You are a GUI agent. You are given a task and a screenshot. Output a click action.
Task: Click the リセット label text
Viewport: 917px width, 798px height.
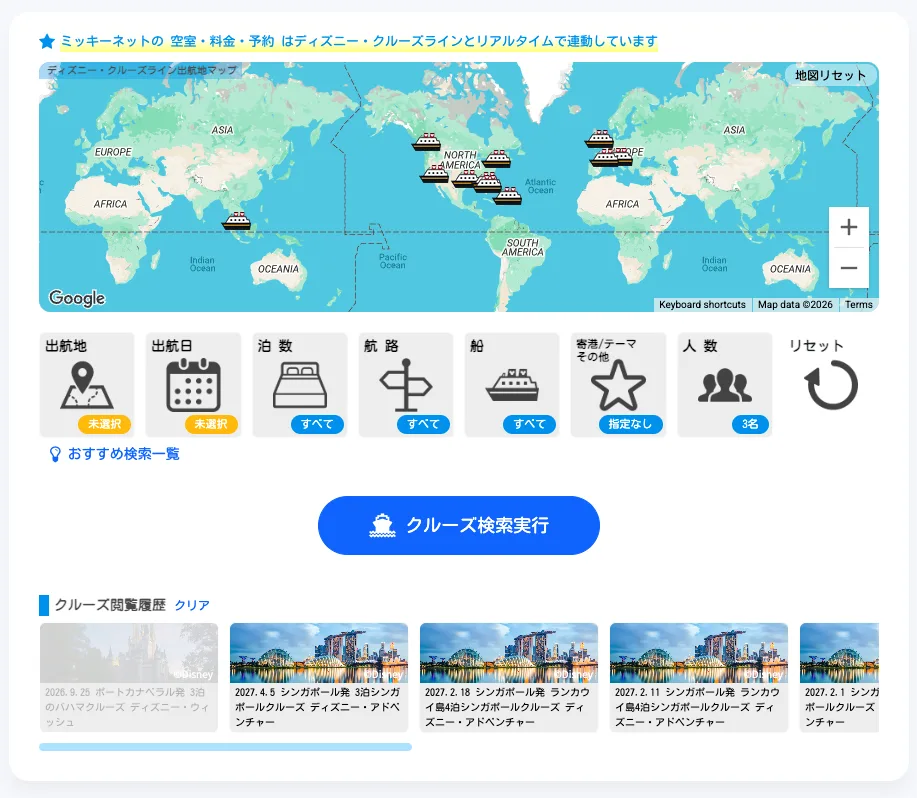(x=816, y=346)
